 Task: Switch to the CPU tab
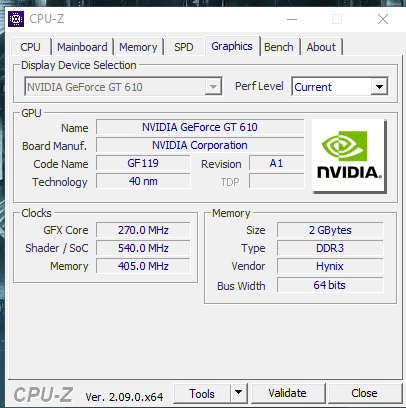(30, 47)
